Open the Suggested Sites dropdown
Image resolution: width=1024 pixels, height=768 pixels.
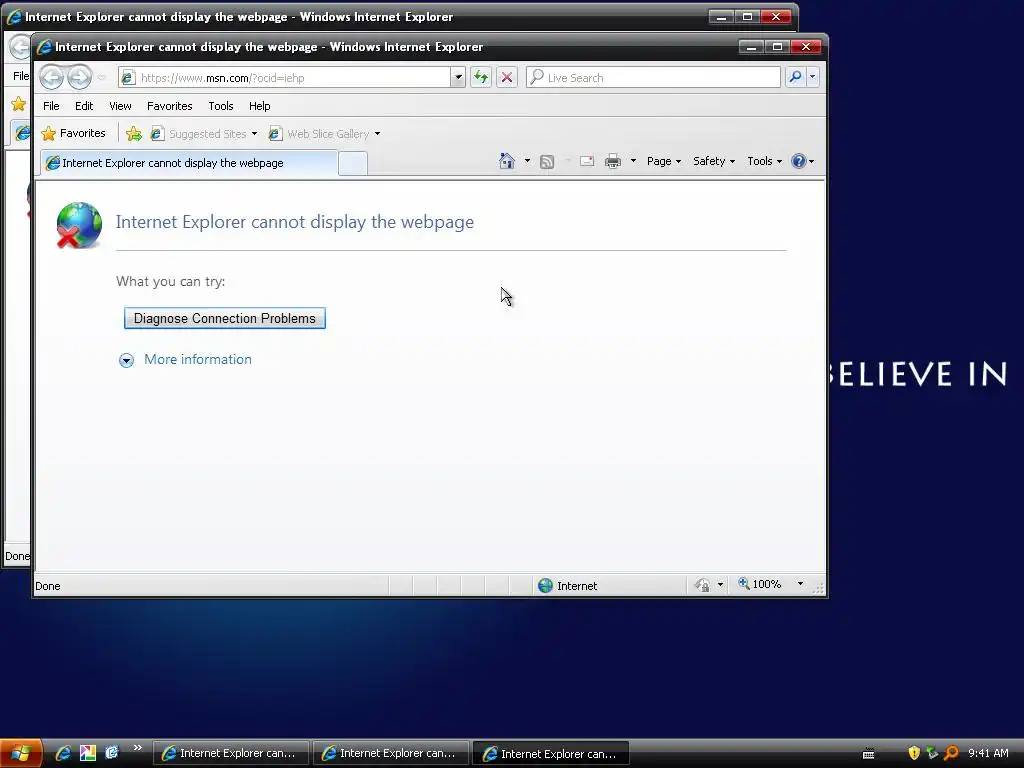[254, 134]
